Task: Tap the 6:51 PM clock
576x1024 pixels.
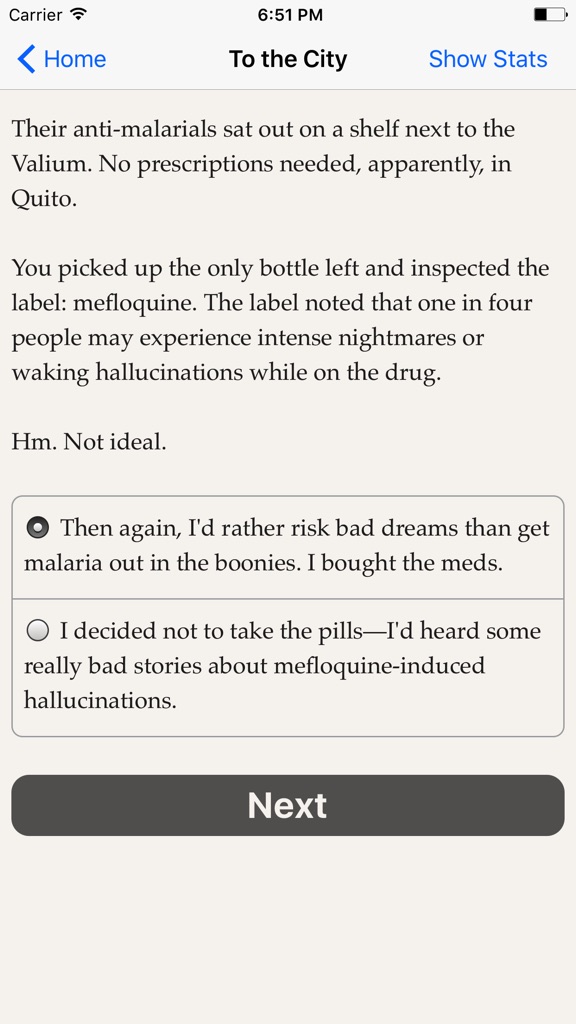Action: tap(290, 14)
